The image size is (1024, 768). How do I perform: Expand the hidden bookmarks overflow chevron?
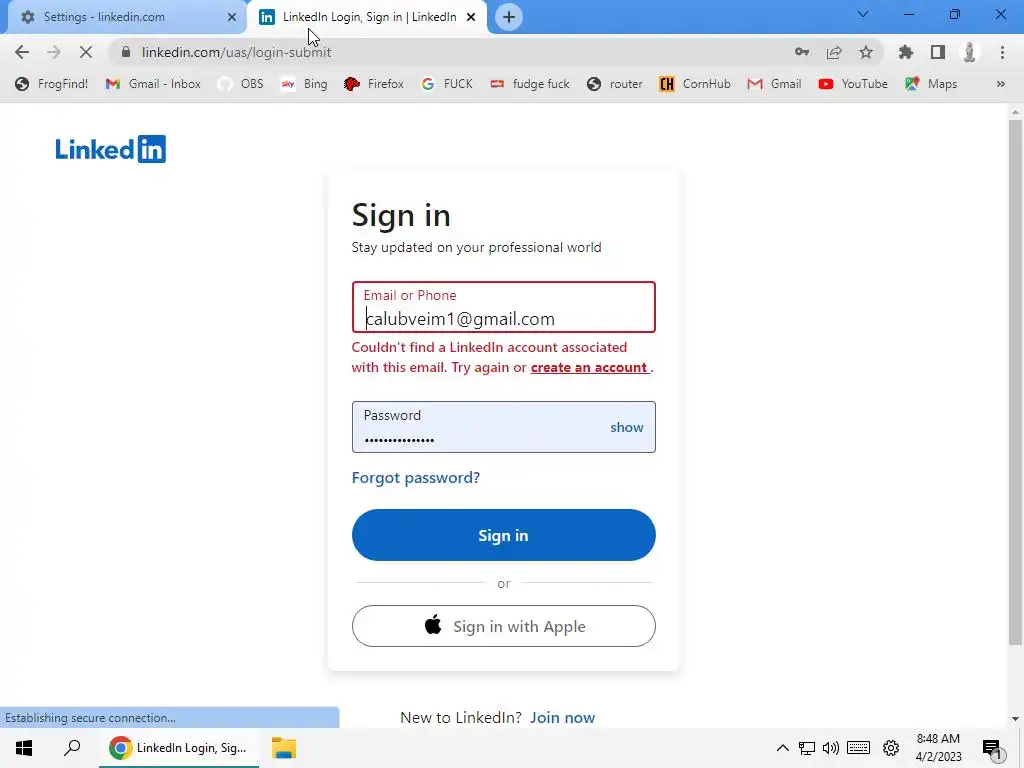click(x=1000, y=84)
